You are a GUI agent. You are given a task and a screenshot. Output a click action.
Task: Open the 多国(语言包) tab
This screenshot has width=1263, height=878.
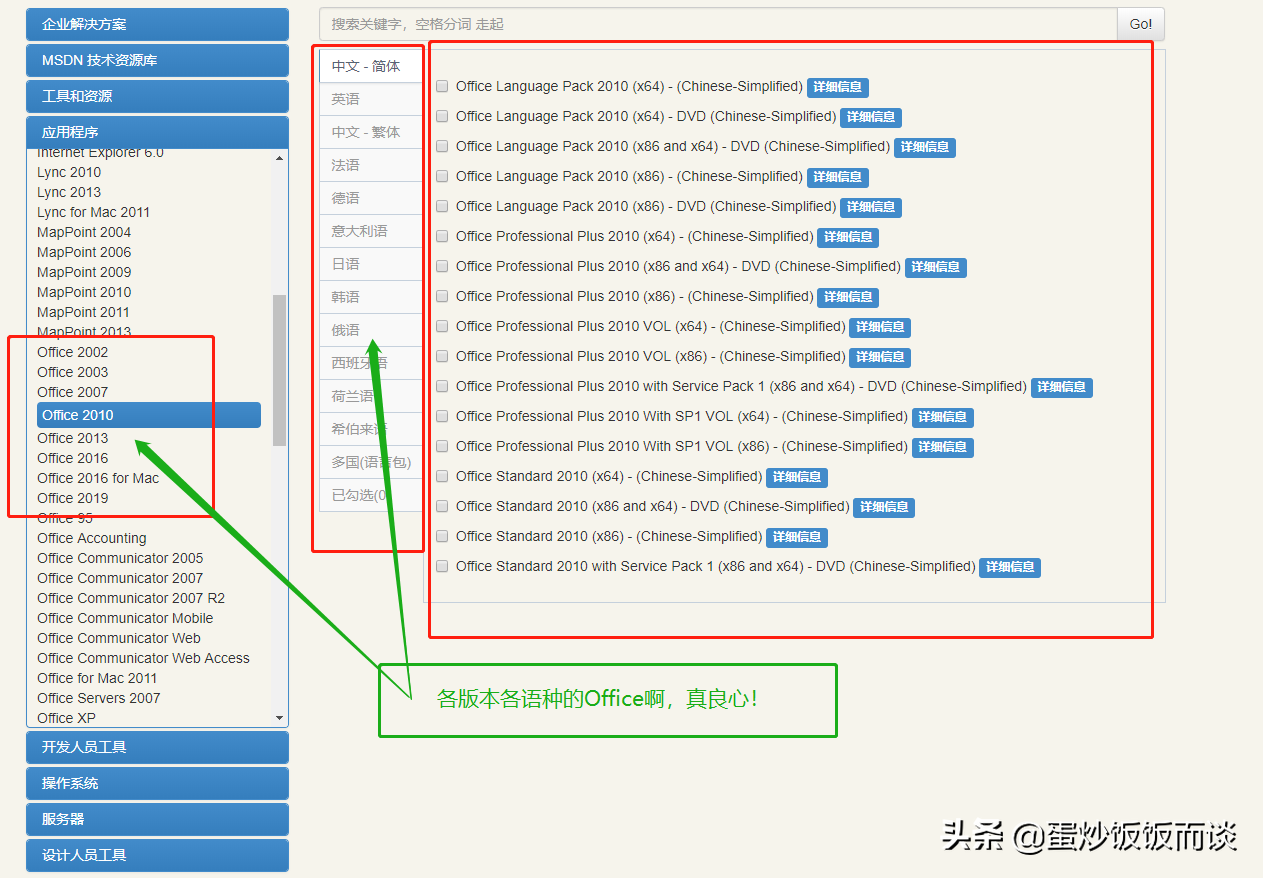pos(370,462)
